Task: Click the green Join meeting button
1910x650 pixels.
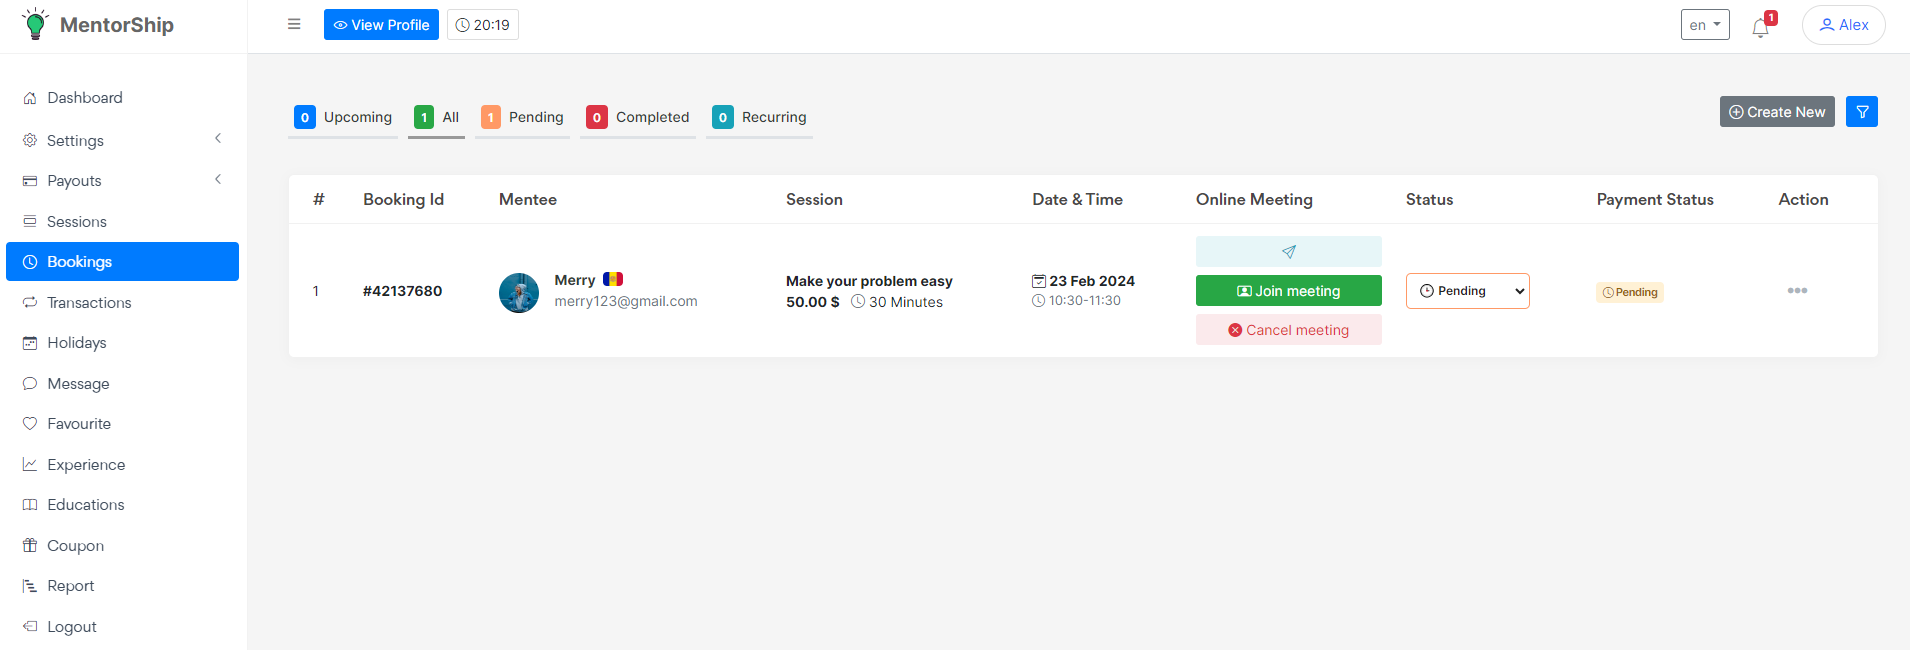Action: pos(1288,291)
